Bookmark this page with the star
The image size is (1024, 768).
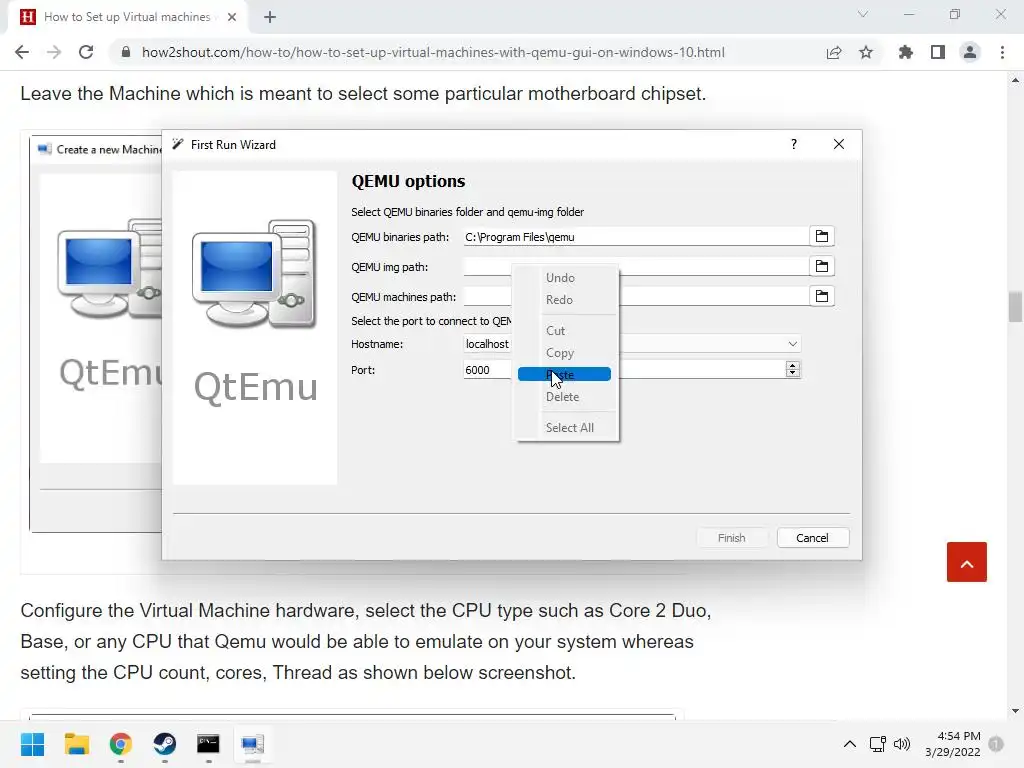[x=866, y=52]
